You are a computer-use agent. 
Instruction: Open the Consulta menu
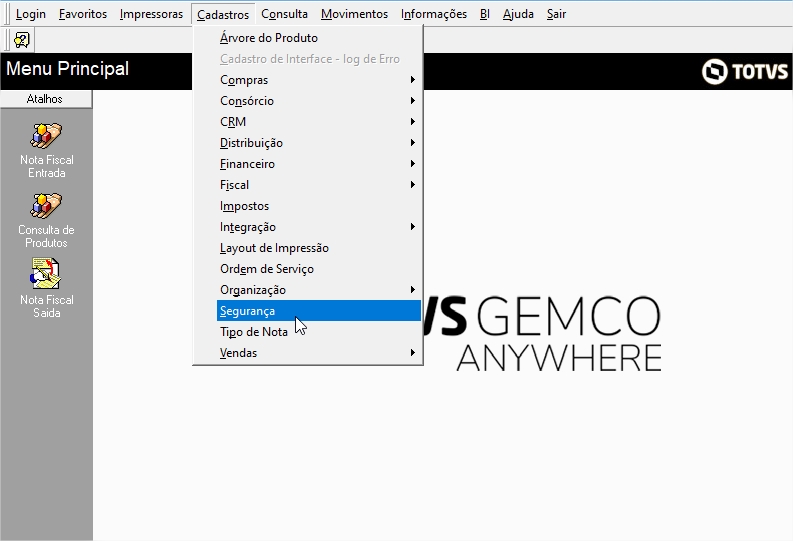point(284,14)
